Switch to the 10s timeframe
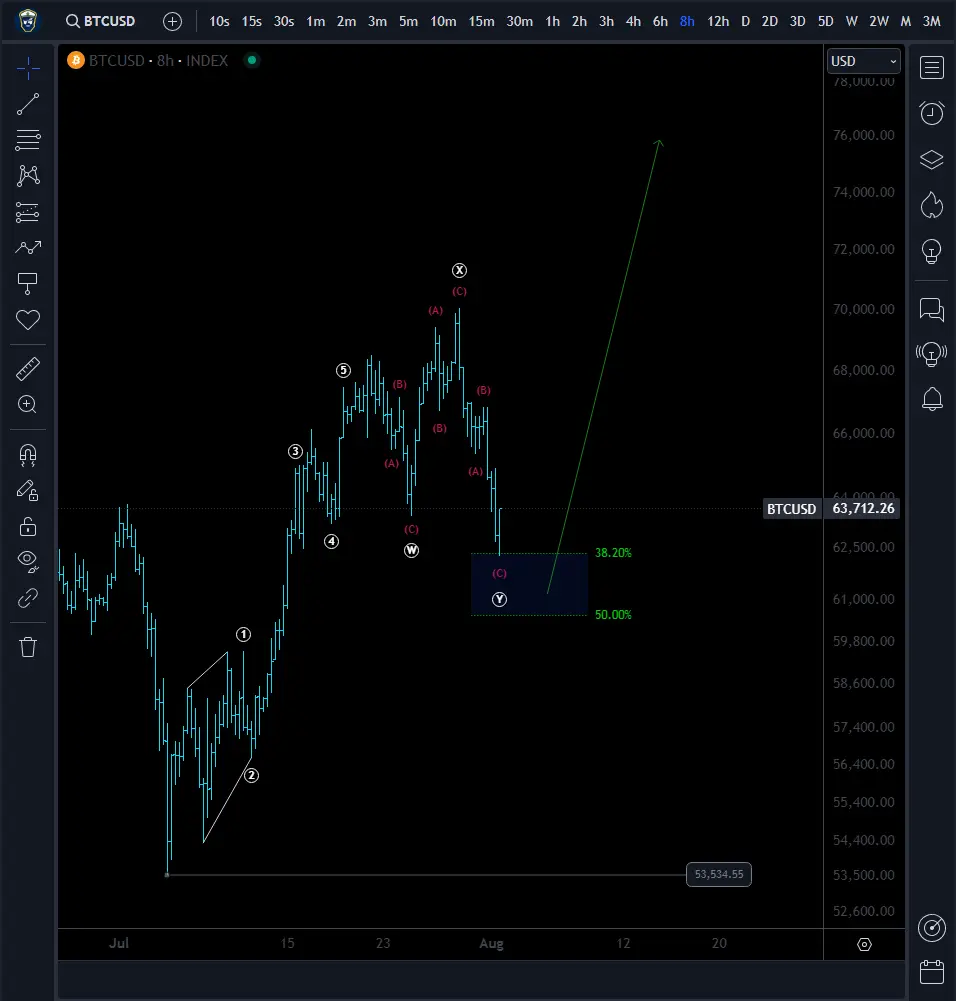Image resolution: width=956 pixels, height=1001 pixels. [x=220, y=21]
